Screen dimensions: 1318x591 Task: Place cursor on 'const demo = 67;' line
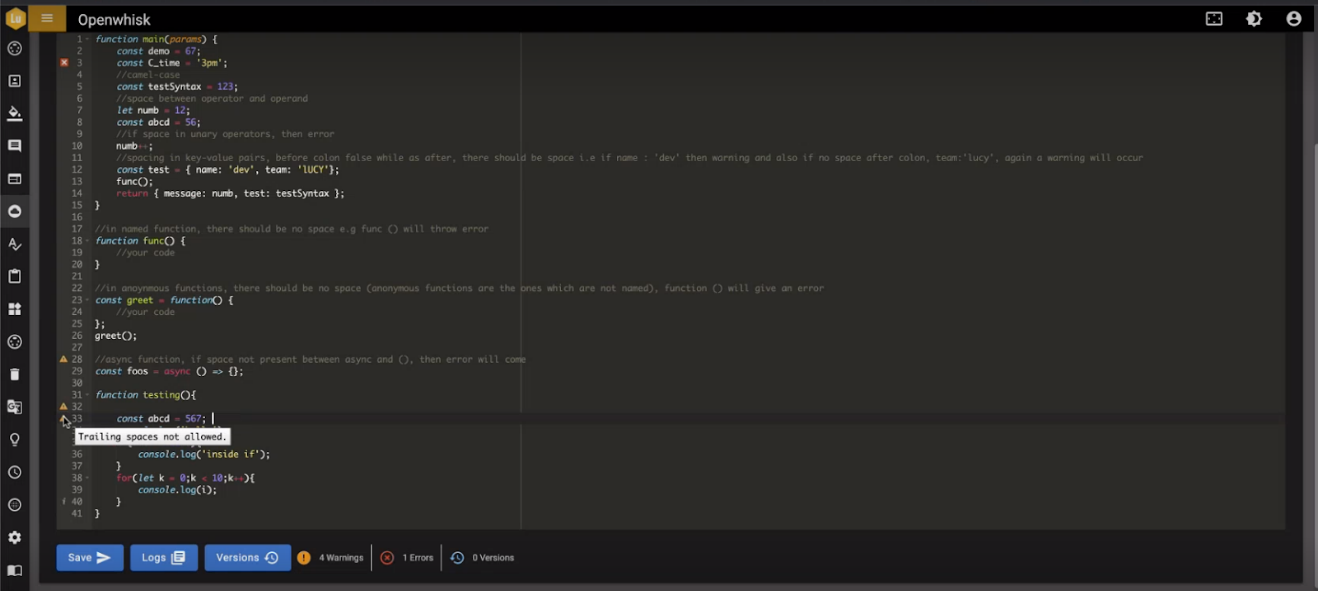158,51
